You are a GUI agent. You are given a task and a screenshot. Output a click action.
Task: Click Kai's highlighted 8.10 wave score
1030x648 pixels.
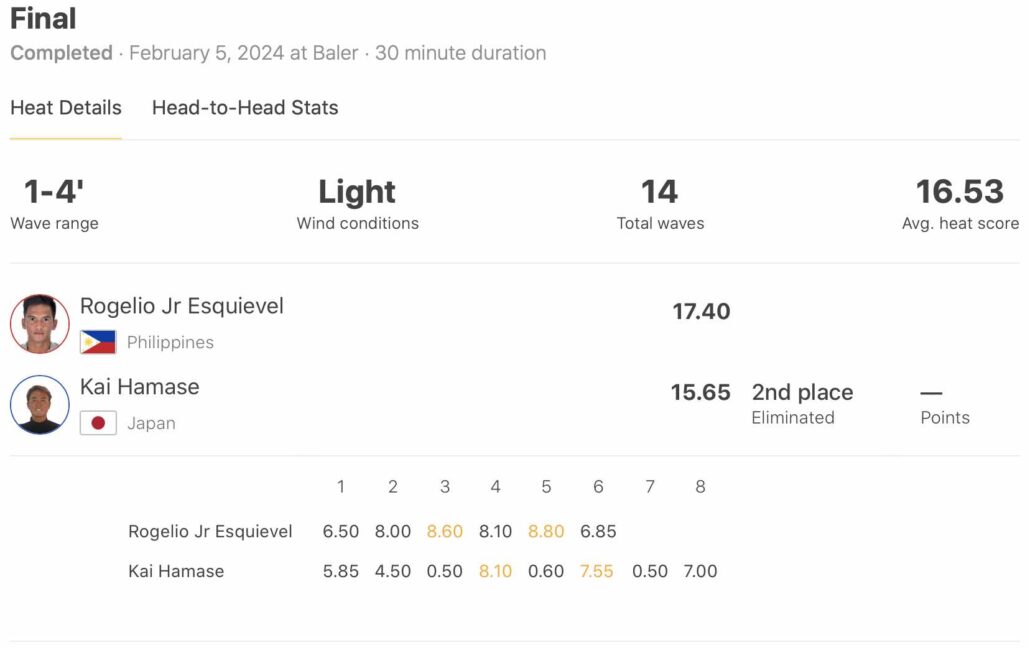click(495, 571)
